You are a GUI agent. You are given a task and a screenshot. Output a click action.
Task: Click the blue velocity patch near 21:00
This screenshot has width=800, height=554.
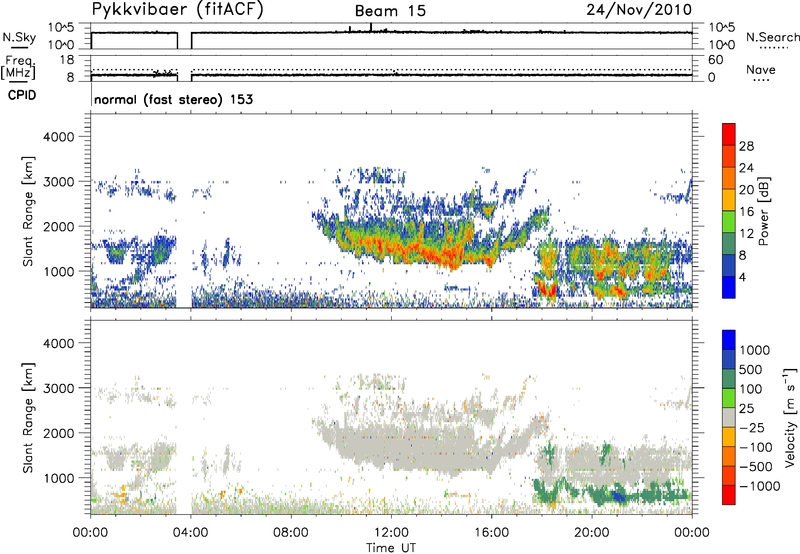618,495
